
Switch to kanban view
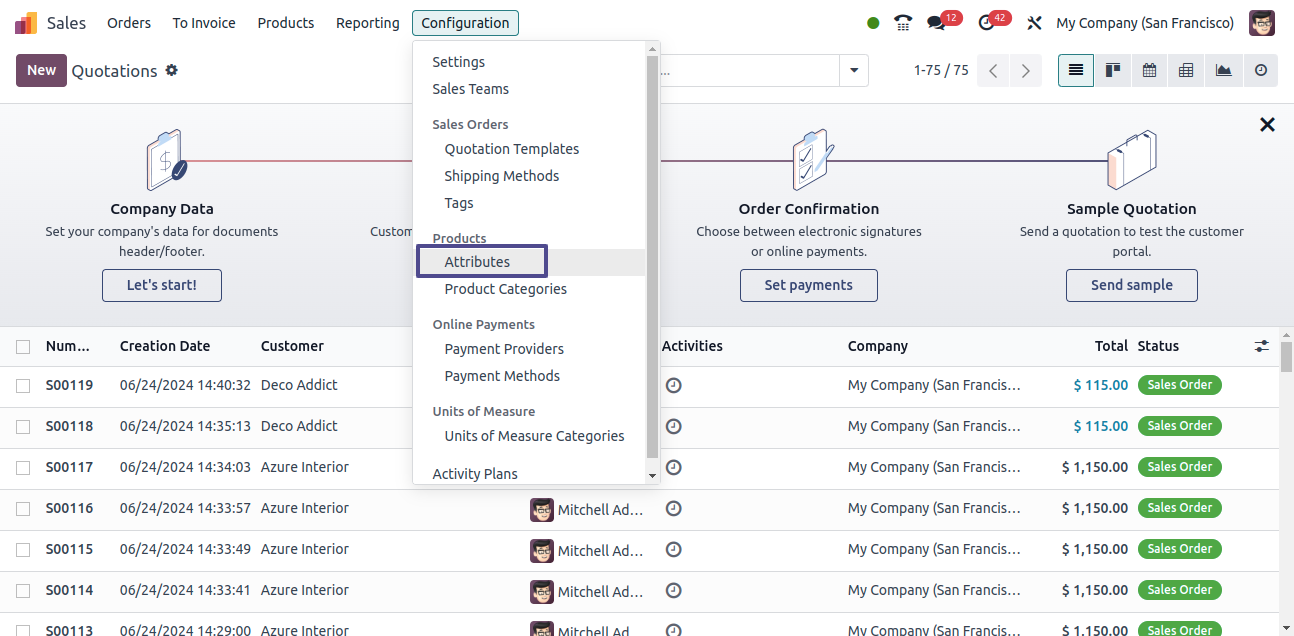point(1112,70)
